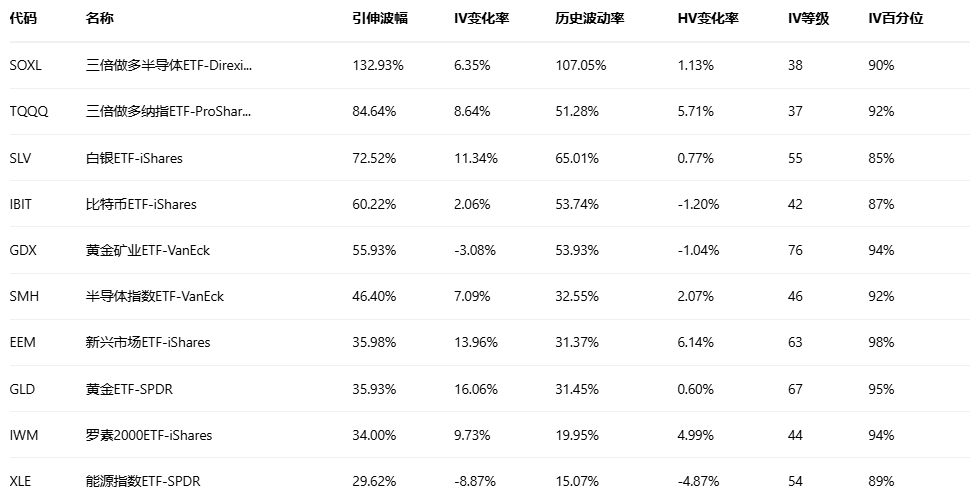Click the 历史波动率 column header
The image size is (973, 501).
pyautogui.click(x=589, y=19)
